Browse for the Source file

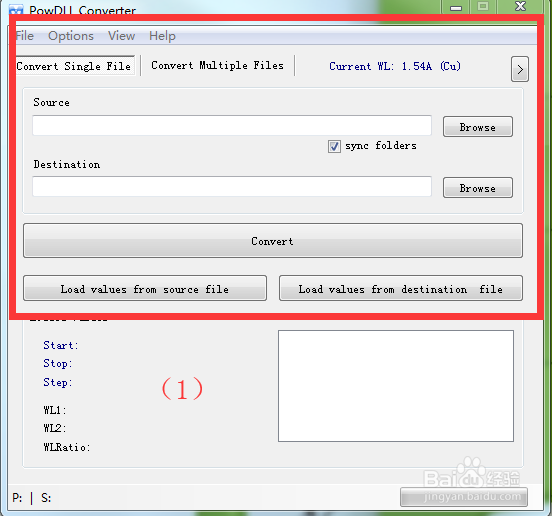(478, 127)
